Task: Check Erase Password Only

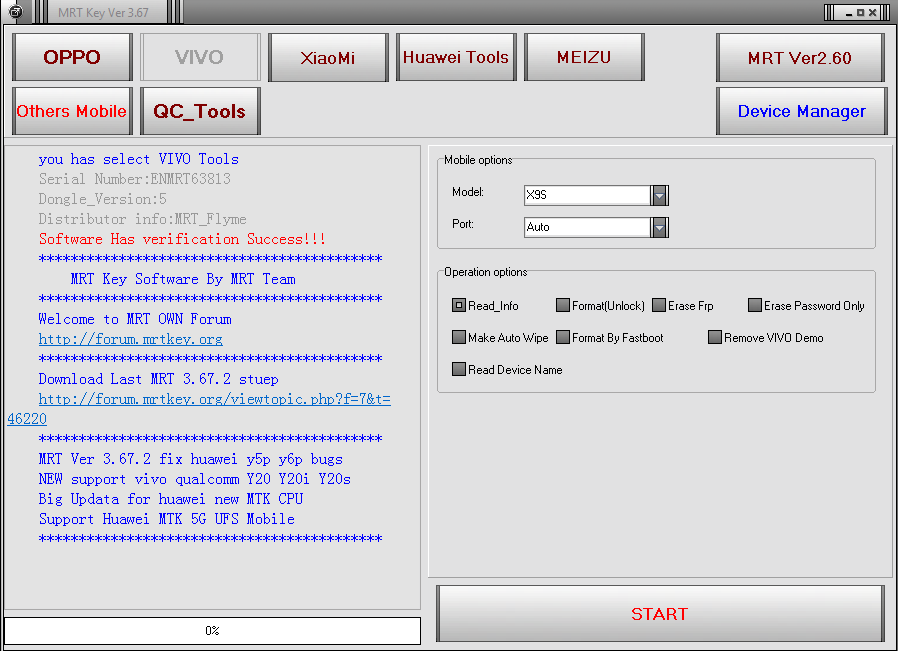Action: point(755,305)
